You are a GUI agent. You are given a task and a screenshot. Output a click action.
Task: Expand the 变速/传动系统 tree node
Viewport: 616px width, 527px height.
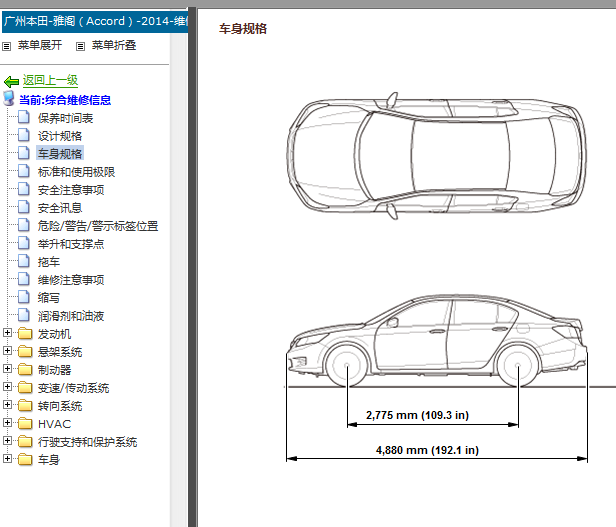coord(7,387)
